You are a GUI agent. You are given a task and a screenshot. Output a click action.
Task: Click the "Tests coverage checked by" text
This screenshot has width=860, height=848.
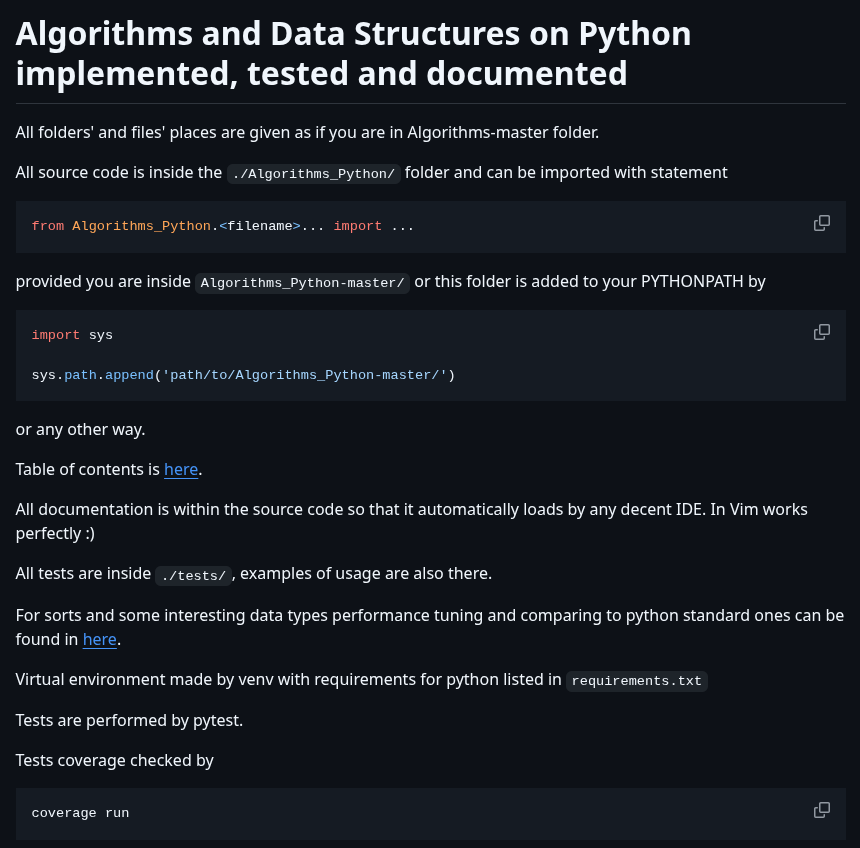115,760
